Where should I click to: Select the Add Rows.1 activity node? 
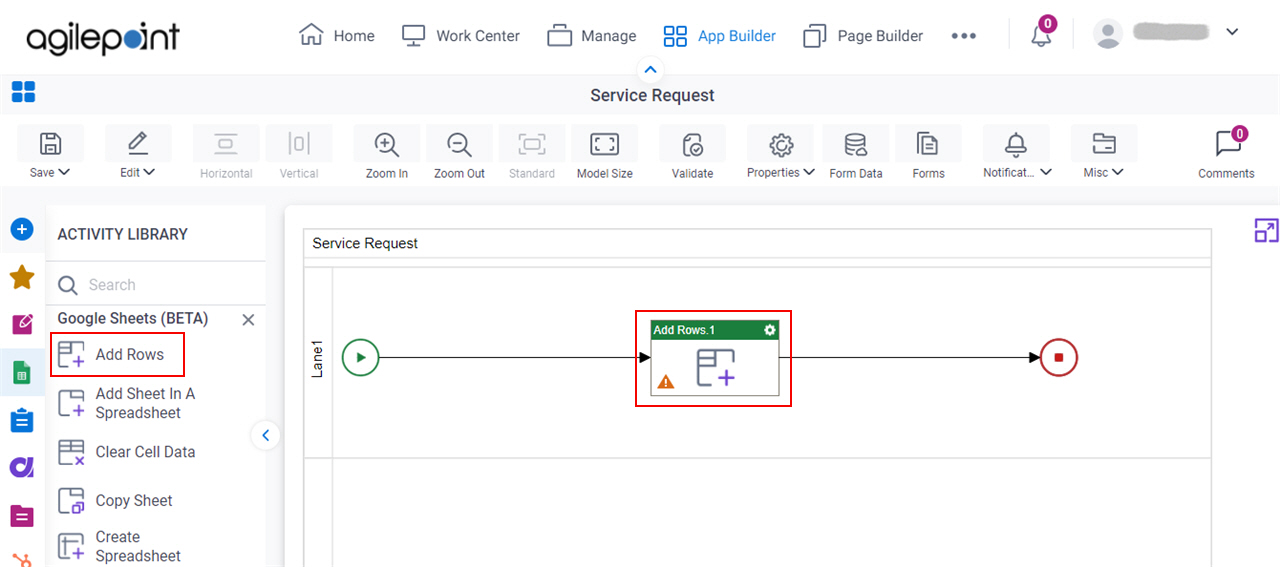(714, 358)
